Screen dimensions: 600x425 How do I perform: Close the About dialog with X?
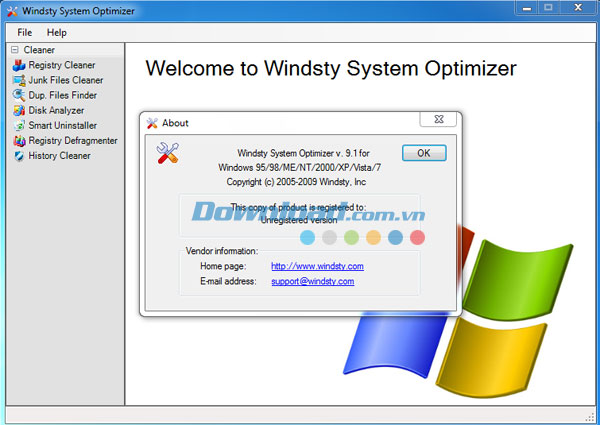pos(439,119)
